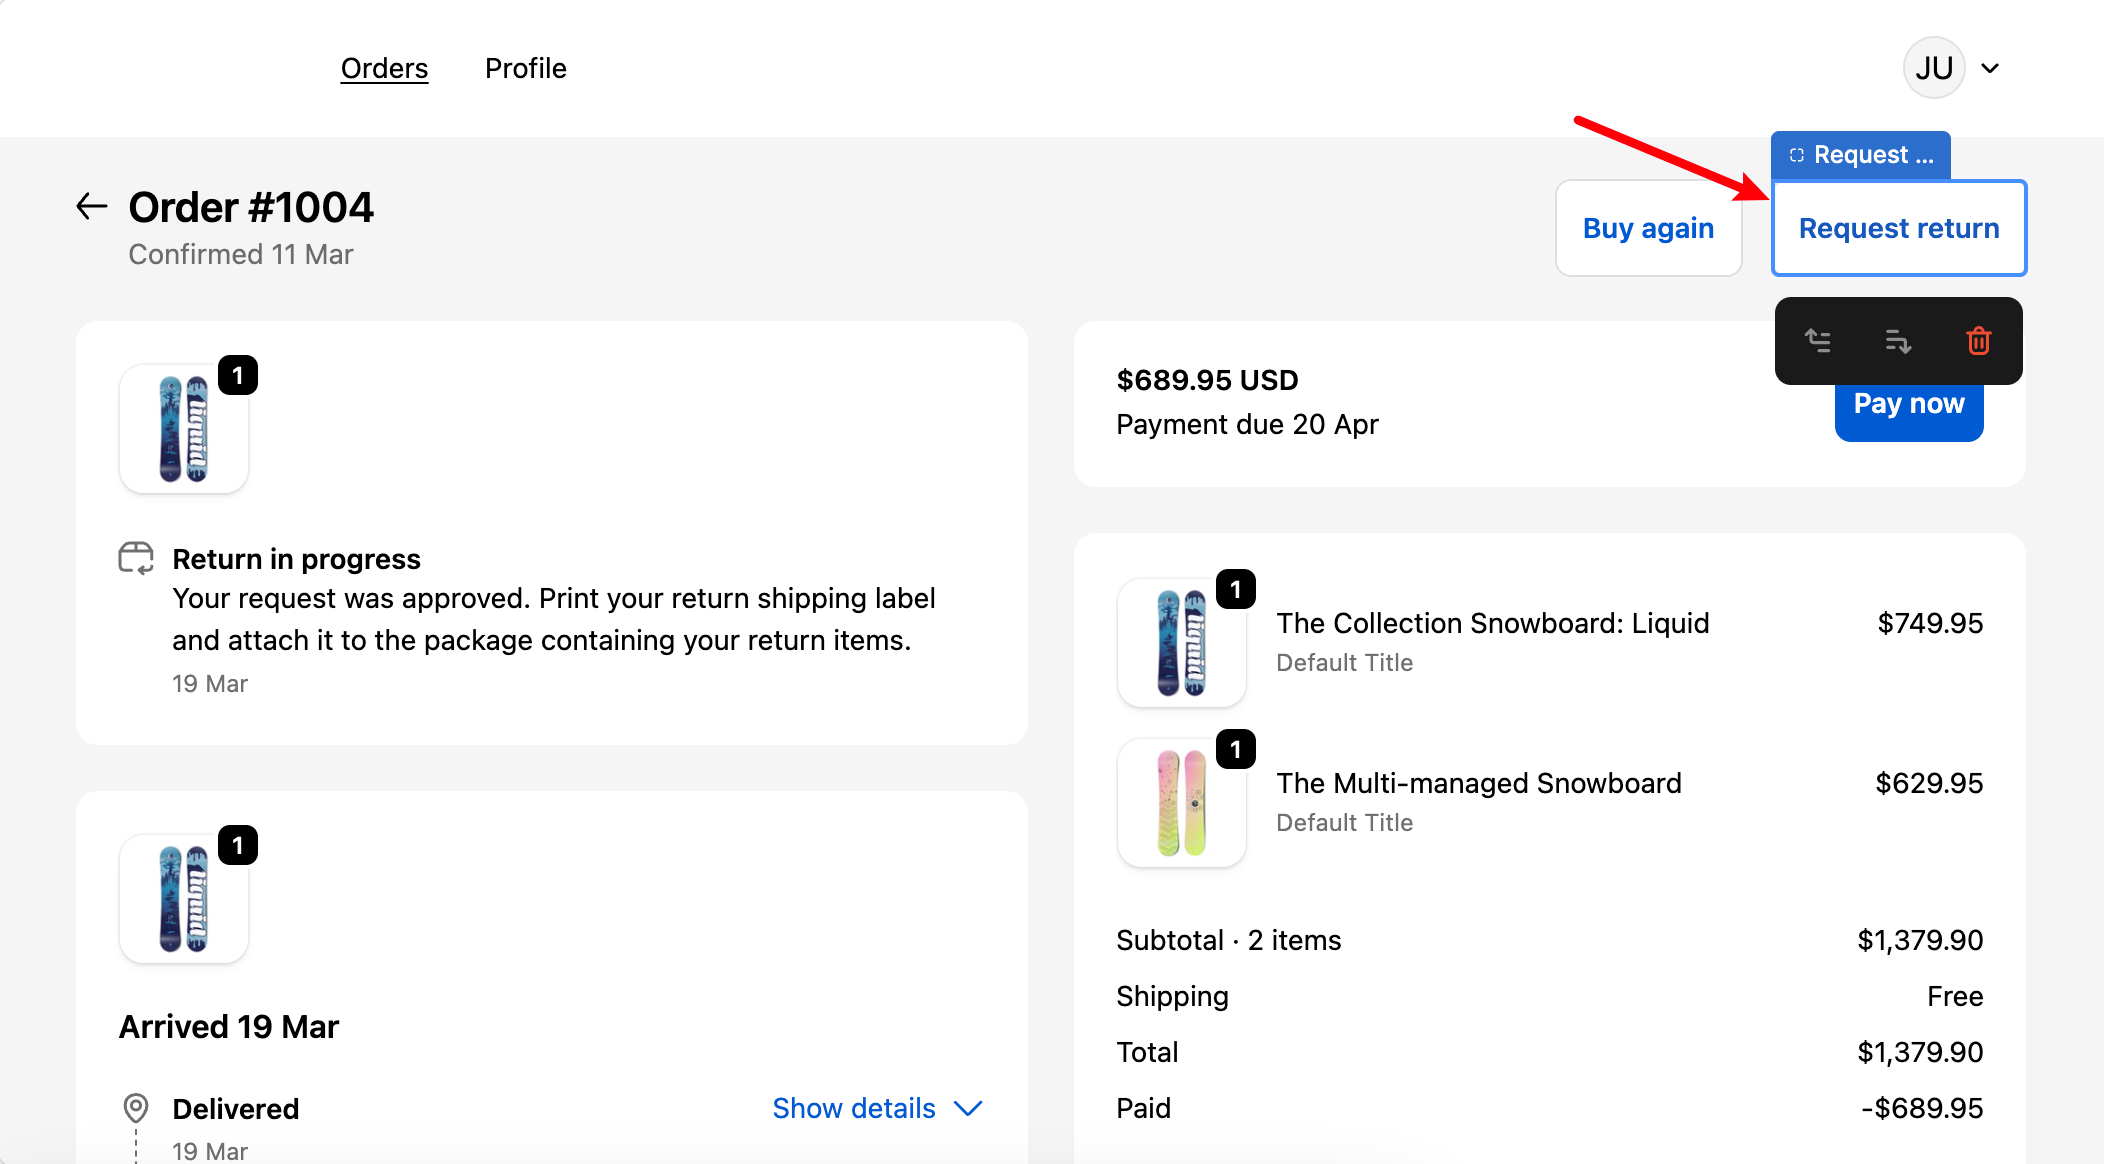The image size is (2104, 1164).
Task: Select the blue Request block label tag
Action: (x=1862, y=155)
